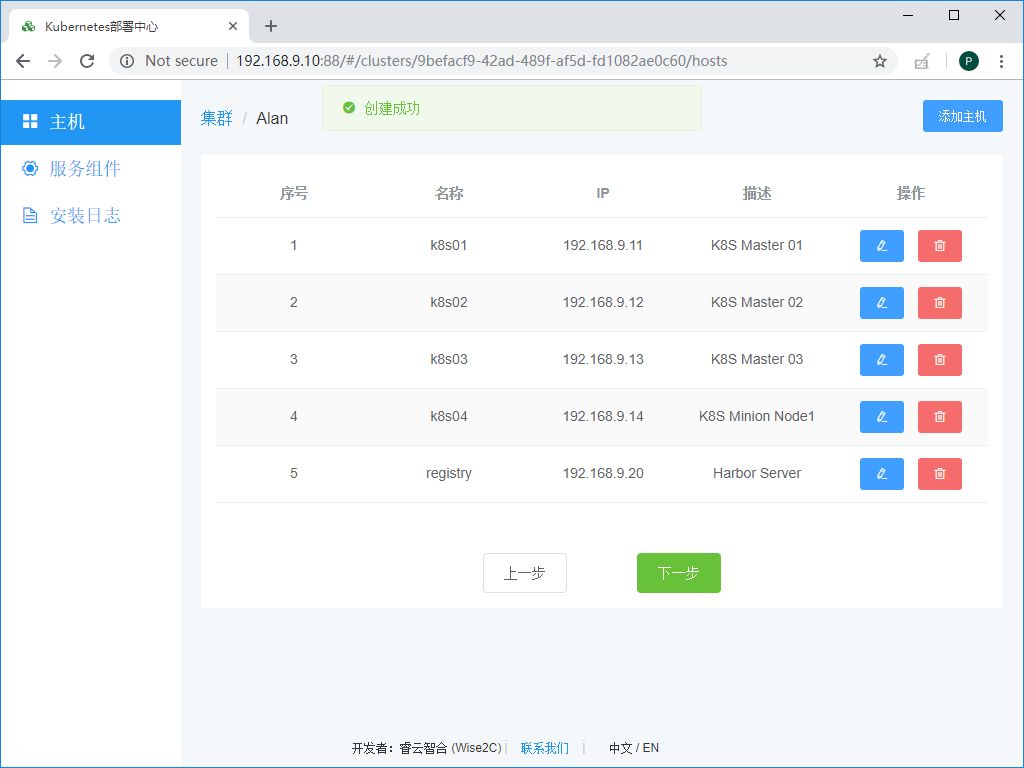Click IP address 192.168.9.20

(603, 473)
